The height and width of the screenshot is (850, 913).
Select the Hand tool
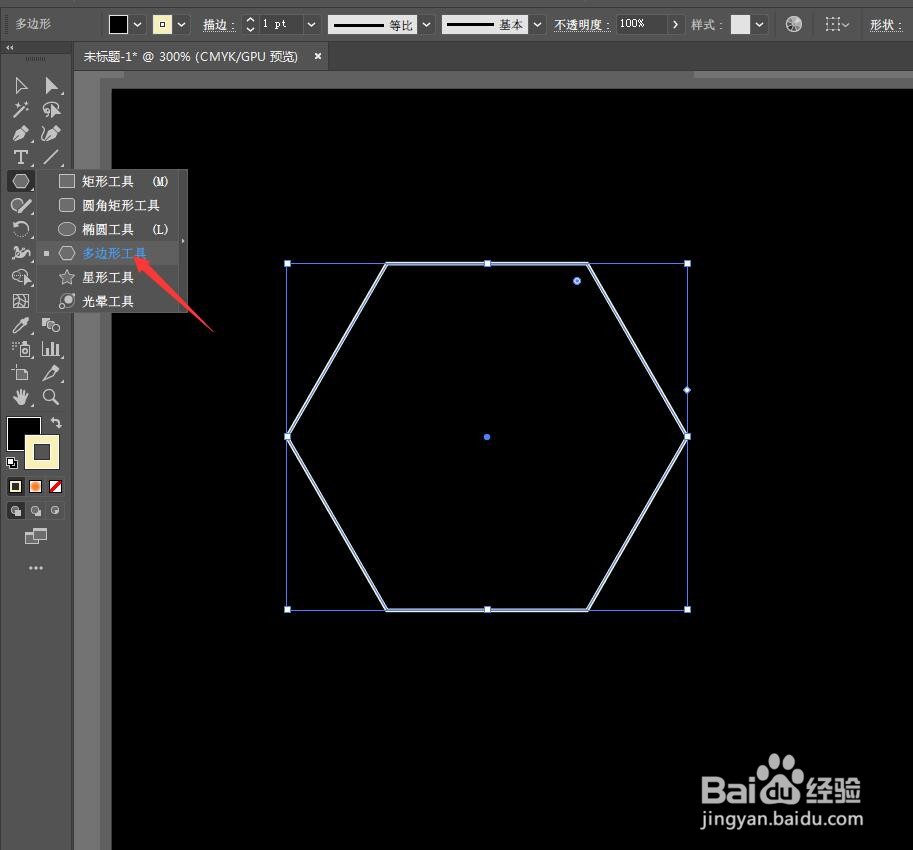tap(21, 397)
